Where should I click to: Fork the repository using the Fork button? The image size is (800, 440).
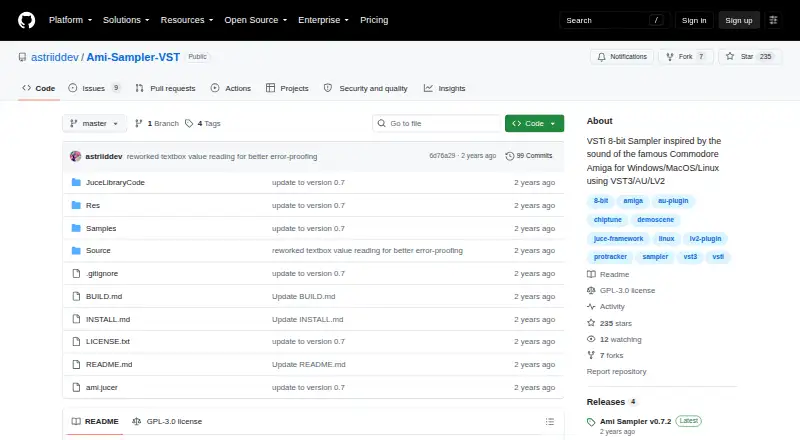click(686, 57)
